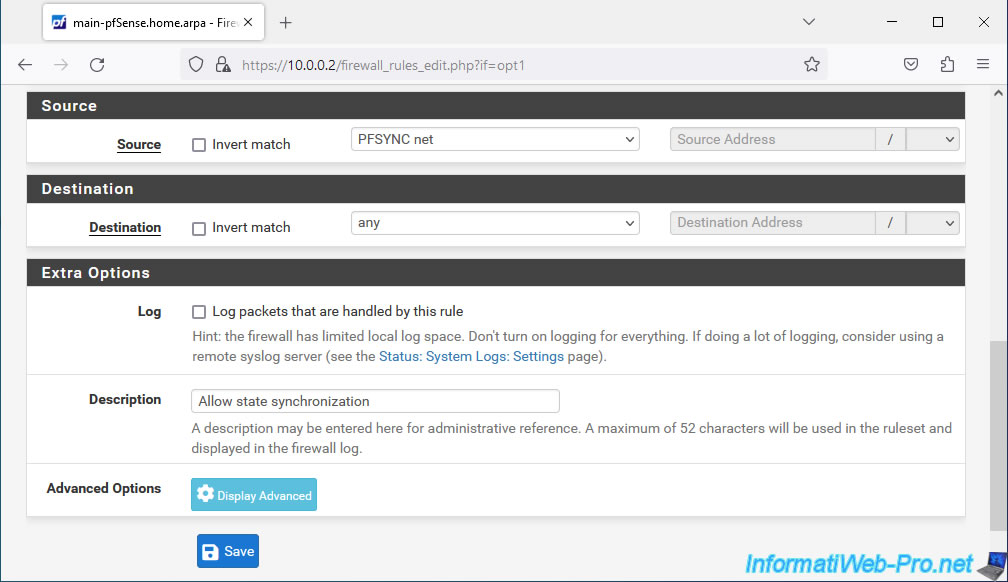1008x582 pixels.
Task: Open the PFSYNC net source dropdown
Action: [495, 140]
